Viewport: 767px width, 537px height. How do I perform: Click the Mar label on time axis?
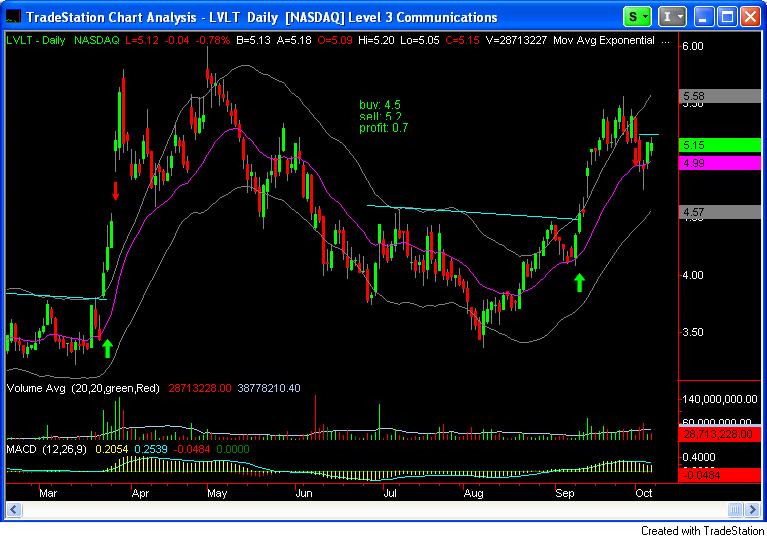[x=48, y=493]
